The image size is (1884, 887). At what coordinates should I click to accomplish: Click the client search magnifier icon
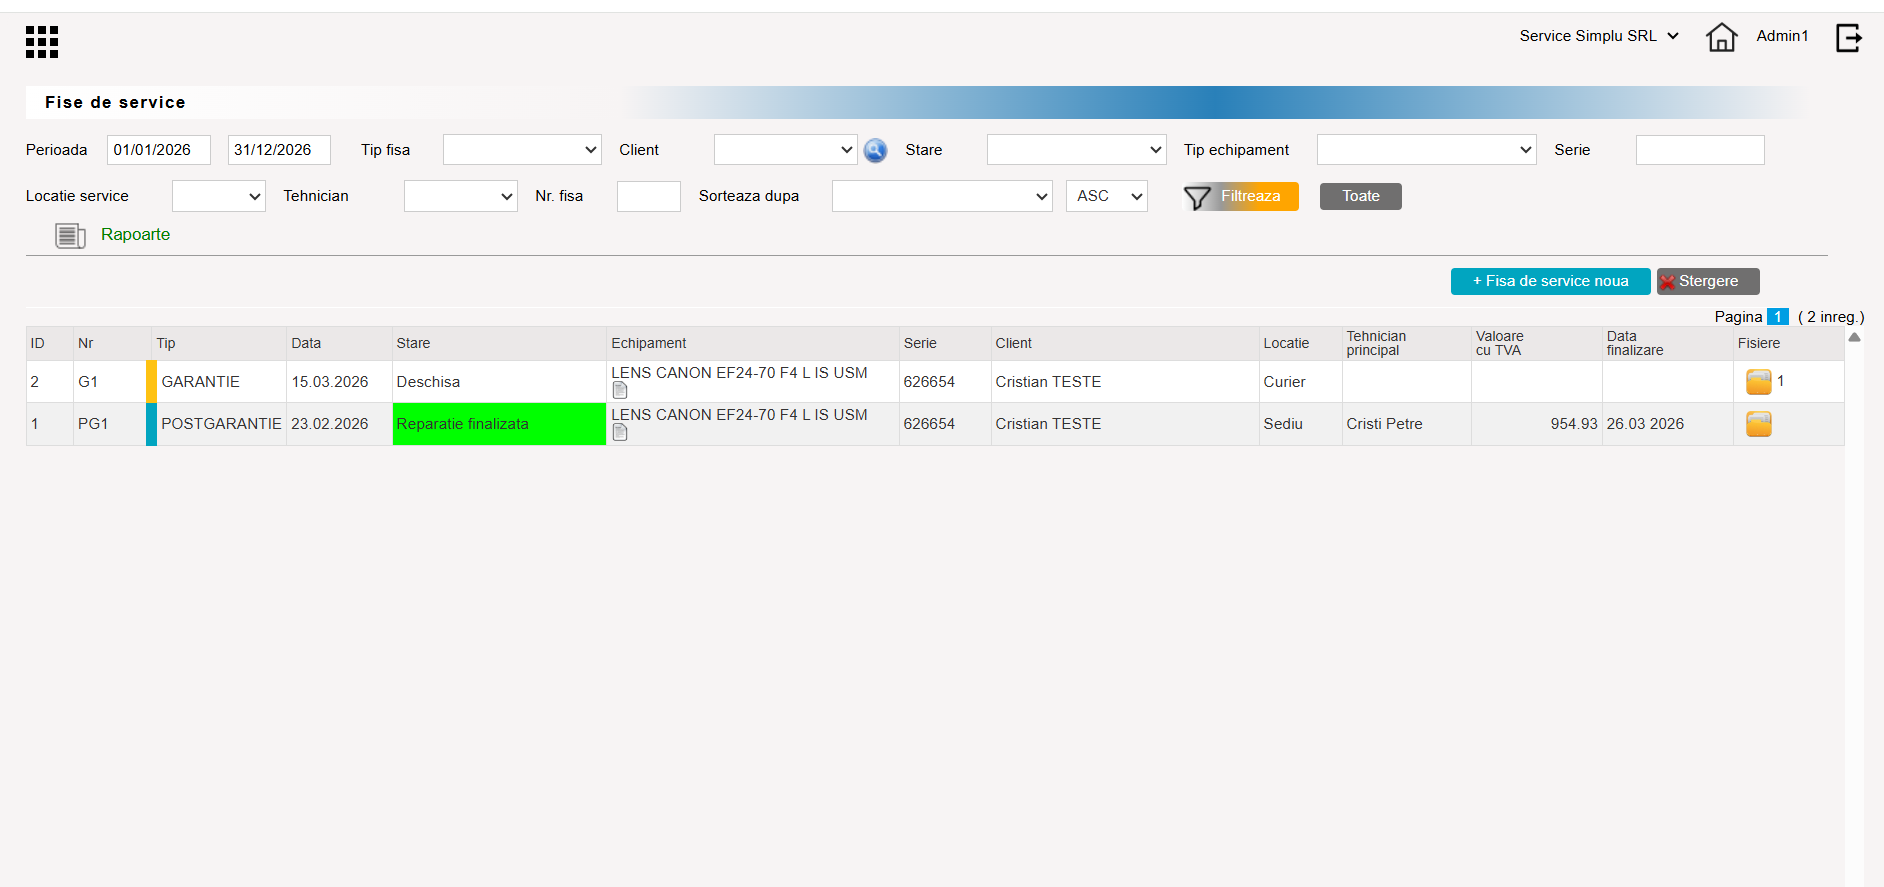coord(875,150)
